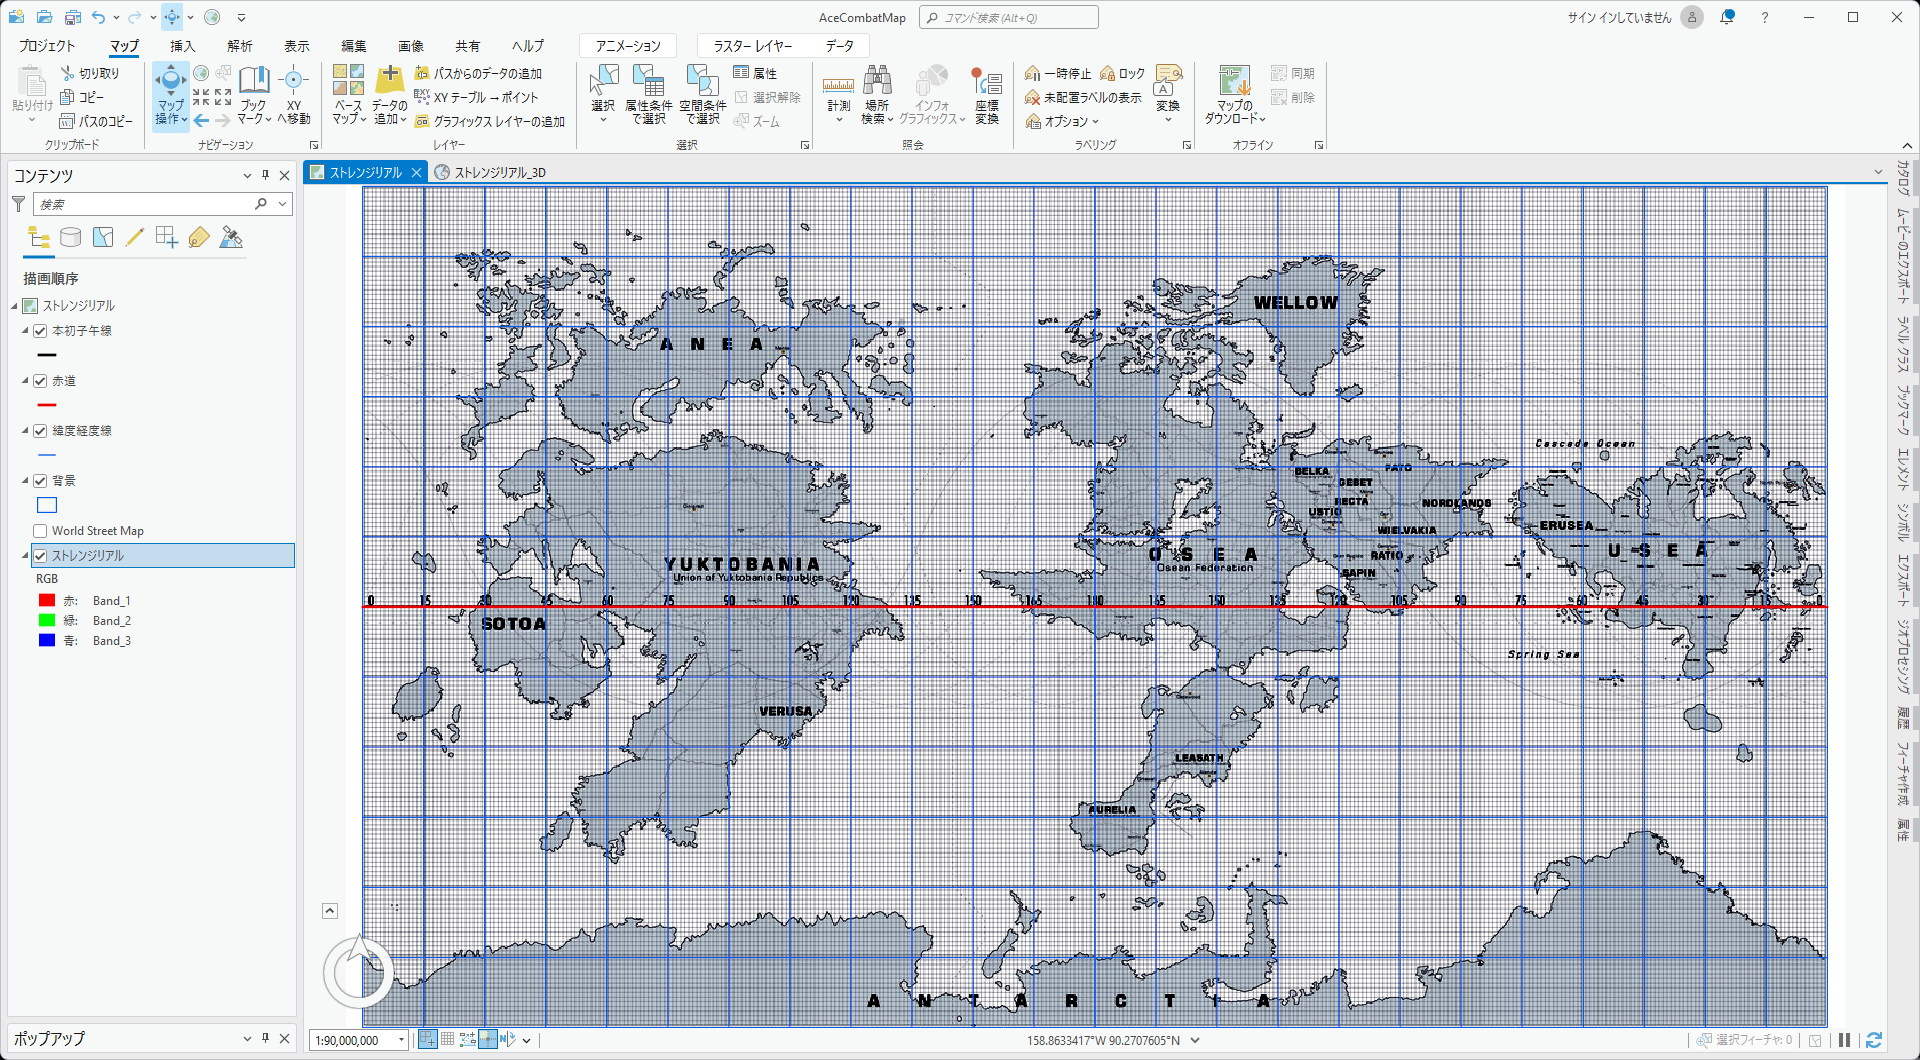Click XYテーブル→ポイント
The image size is (1920, 1060).
tap(476, 97)
